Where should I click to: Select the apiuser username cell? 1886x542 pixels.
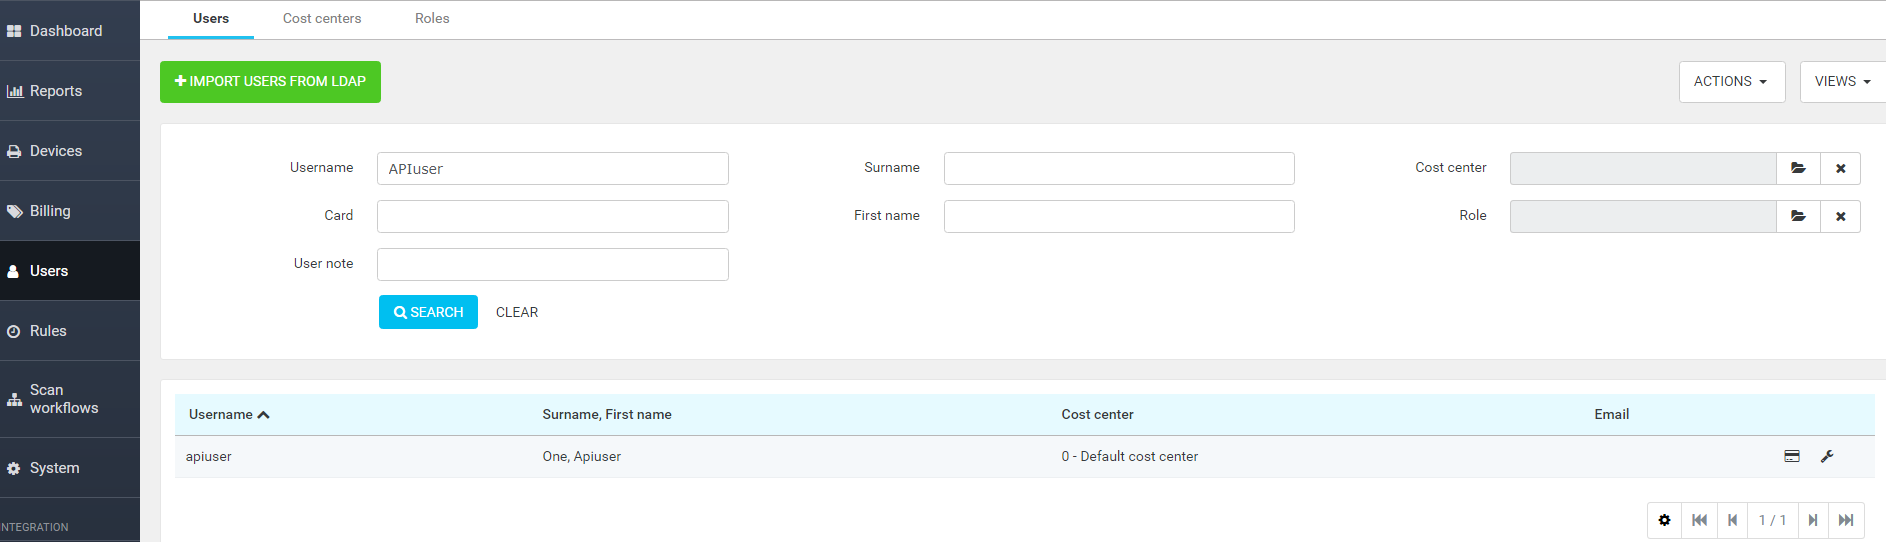(208, 456)
